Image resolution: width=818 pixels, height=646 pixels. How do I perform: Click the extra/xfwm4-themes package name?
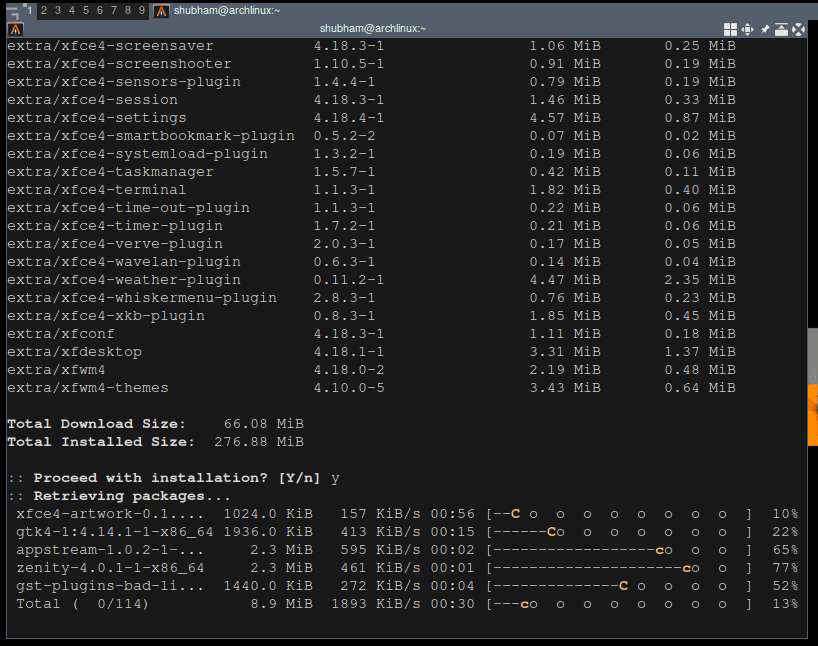[88, 388]
